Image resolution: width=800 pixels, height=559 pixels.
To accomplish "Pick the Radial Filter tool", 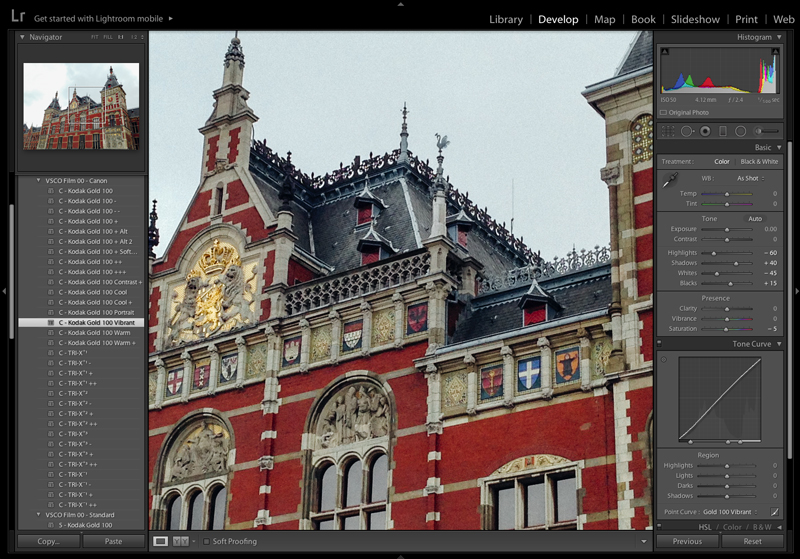I will click(741, 131).
